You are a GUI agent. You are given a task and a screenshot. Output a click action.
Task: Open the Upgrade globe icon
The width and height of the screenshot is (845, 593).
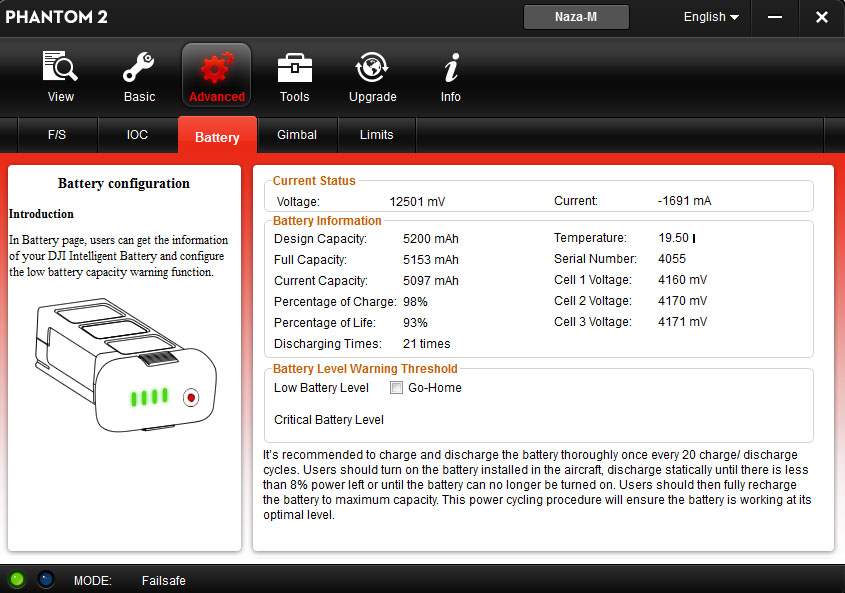pyautogui.click(x=372, y=67)
